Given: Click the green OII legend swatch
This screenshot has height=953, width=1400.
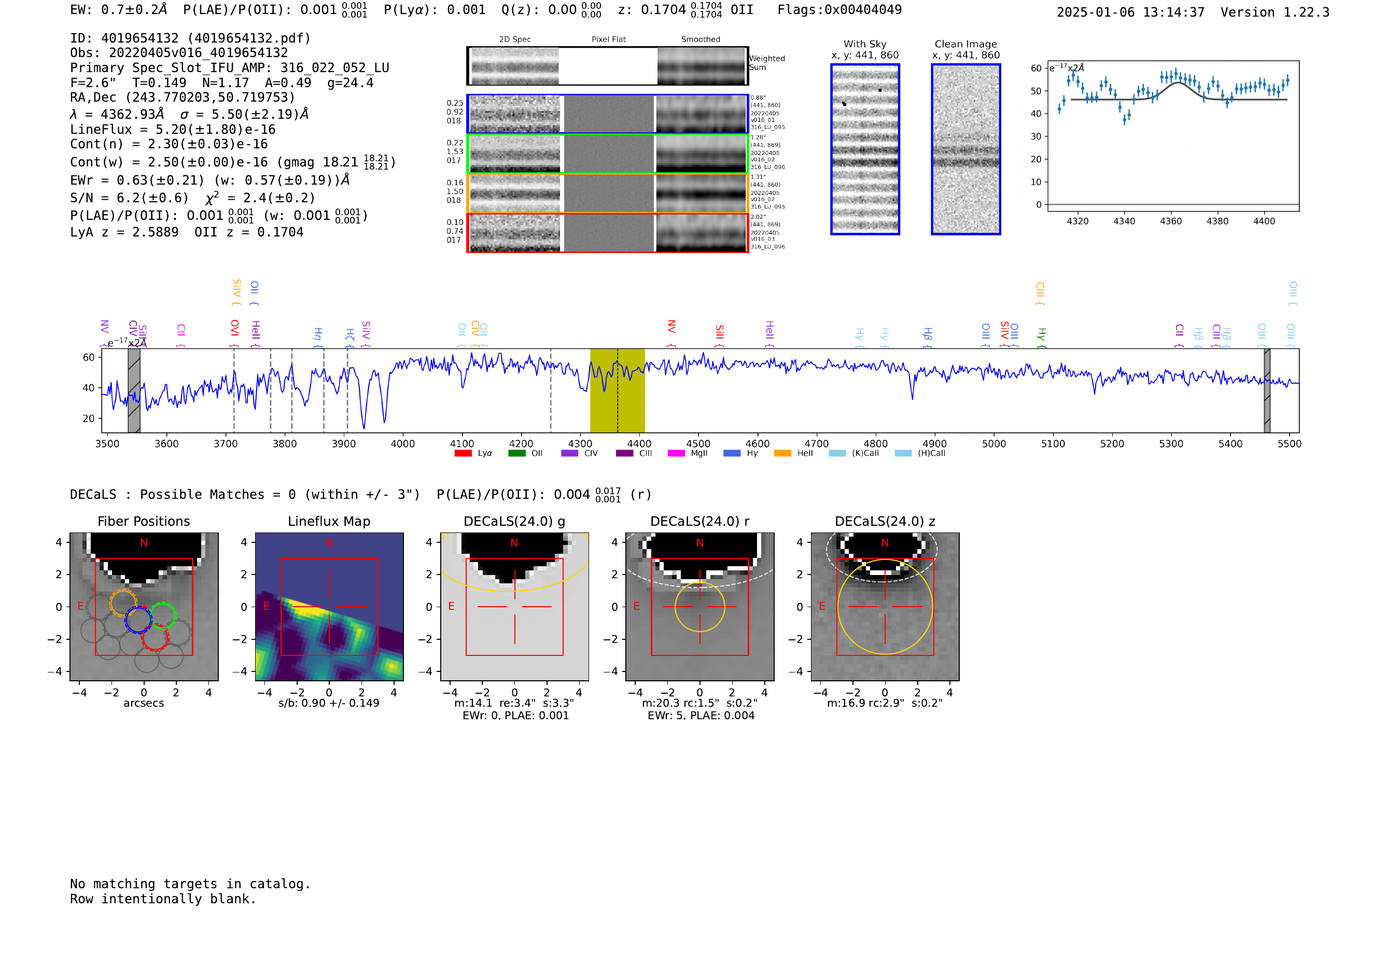Looking at the screenshot, I should point(516,453).
